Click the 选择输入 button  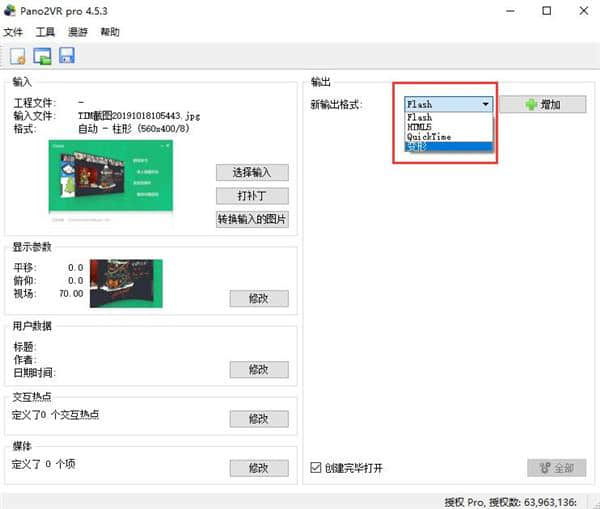pos(252,172)
